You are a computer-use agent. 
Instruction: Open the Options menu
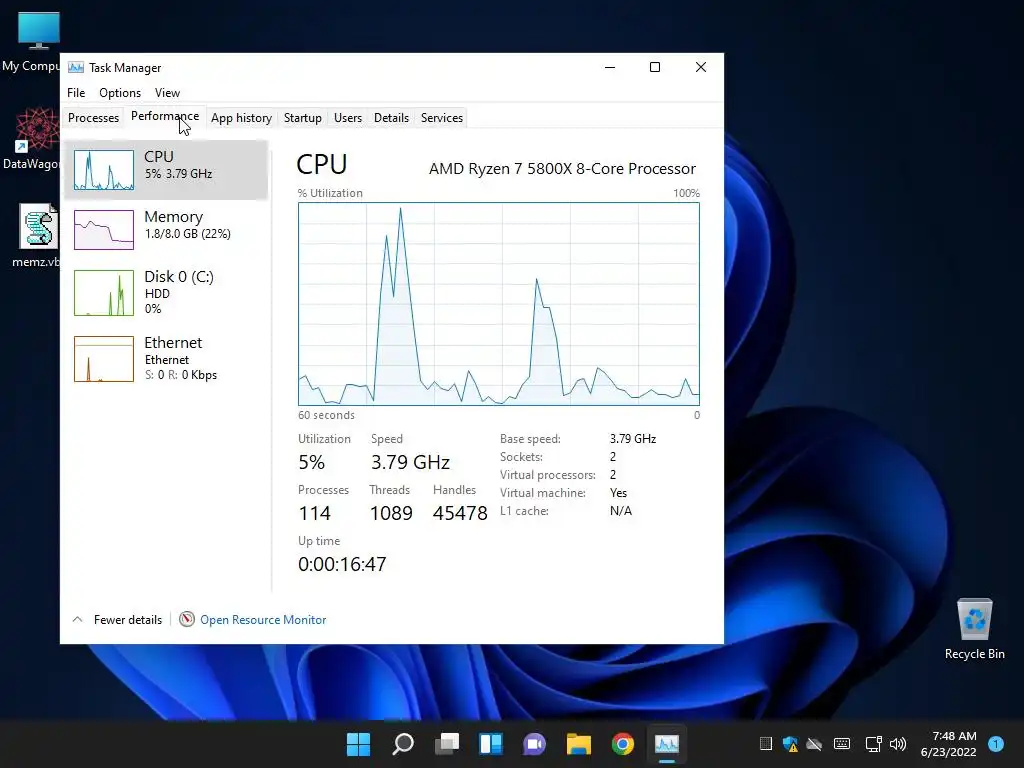pos(120,93)
